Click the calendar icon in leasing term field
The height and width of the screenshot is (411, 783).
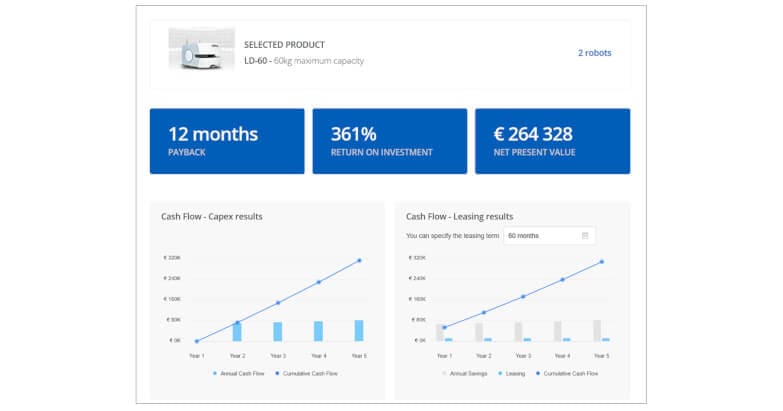tap(586, 236)
